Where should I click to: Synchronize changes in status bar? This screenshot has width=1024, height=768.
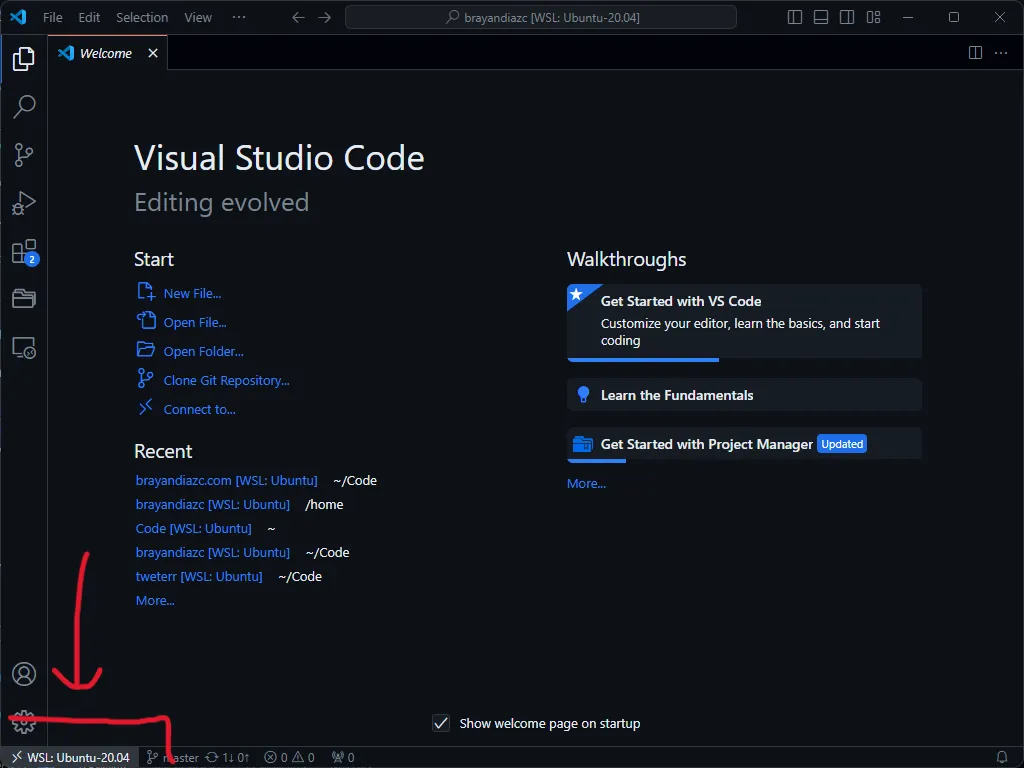coord(227,758)
